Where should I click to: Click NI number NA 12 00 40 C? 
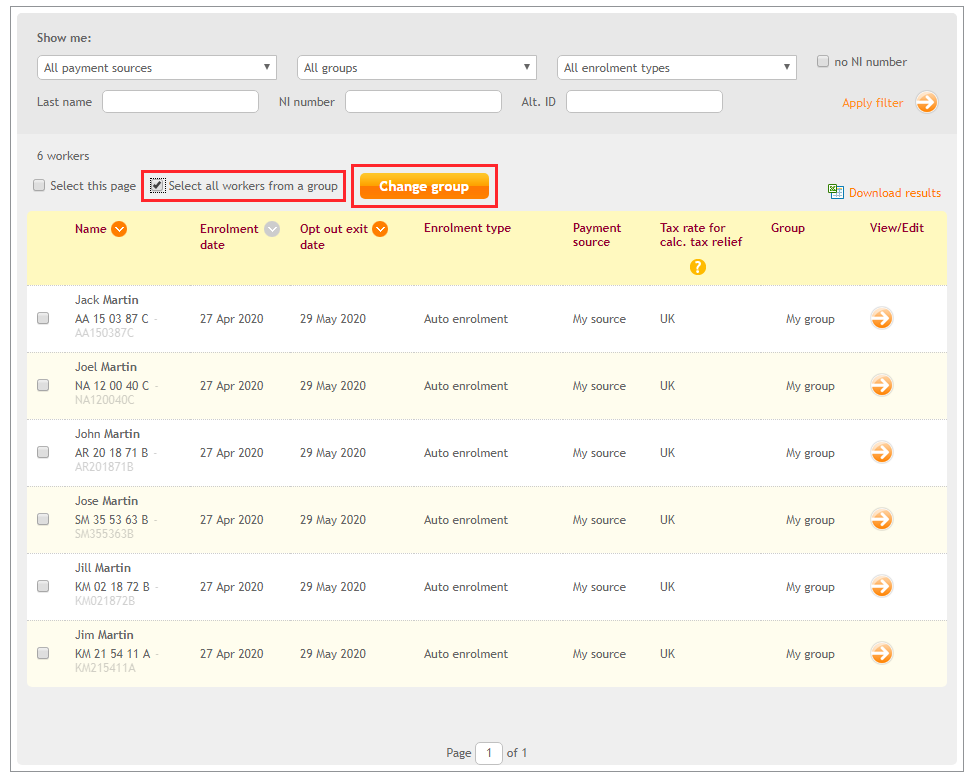tap(112, 386)
